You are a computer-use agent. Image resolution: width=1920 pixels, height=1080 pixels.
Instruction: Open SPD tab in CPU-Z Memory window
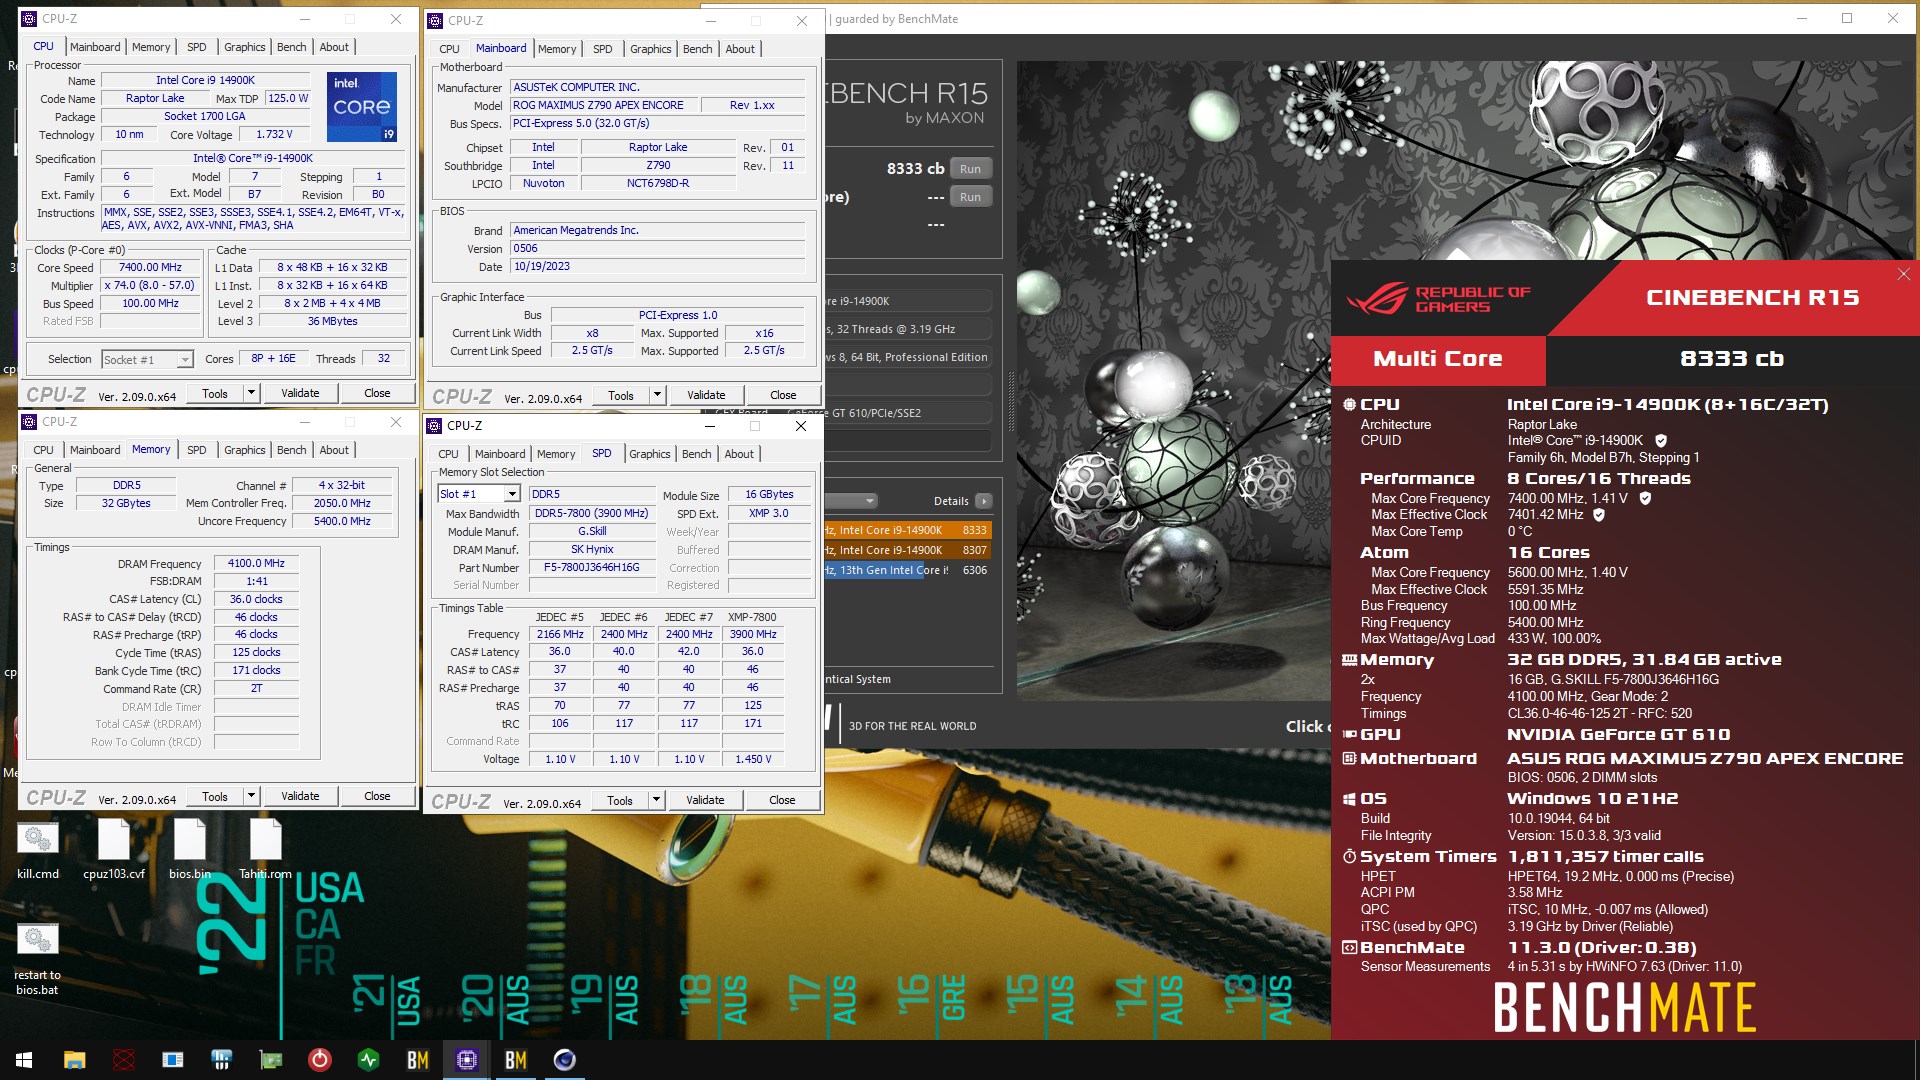(x=197, y=450)
